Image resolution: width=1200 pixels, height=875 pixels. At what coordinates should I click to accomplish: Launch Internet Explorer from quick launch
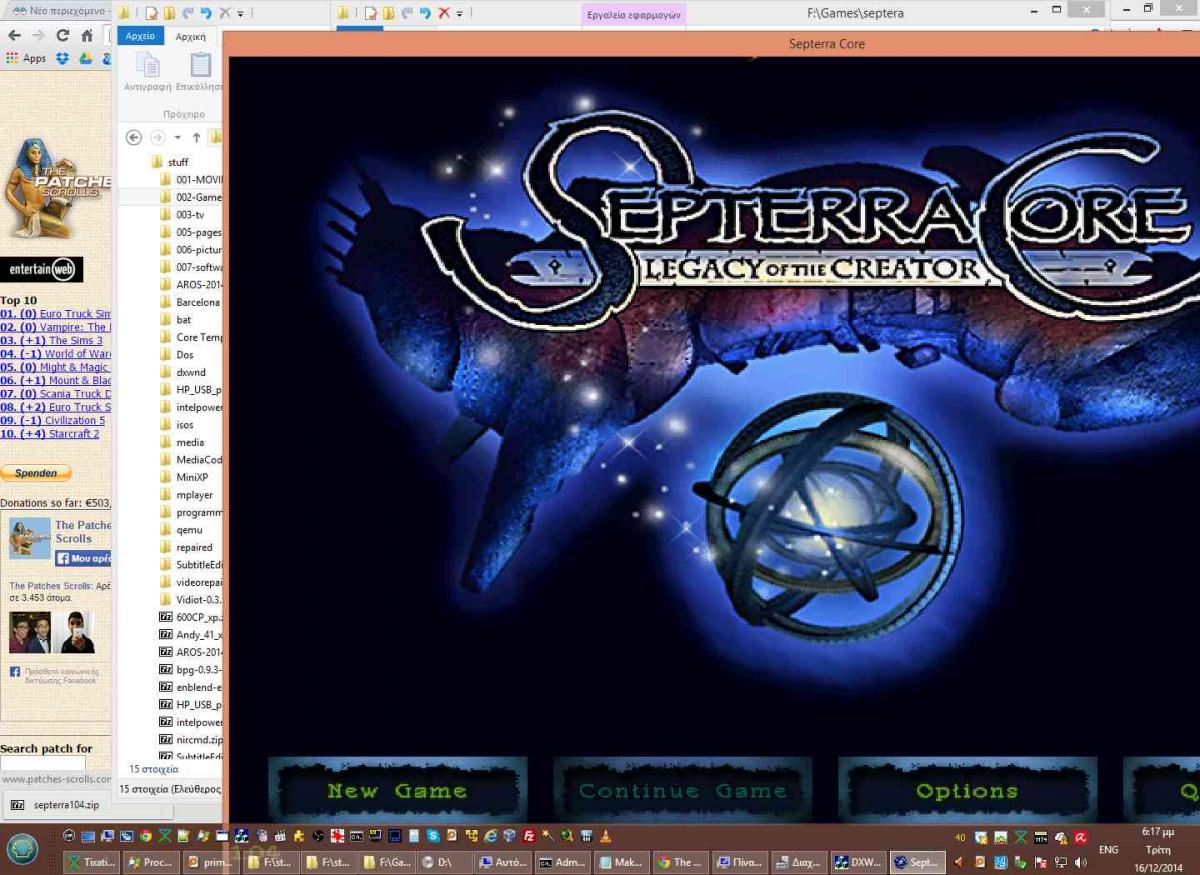point(490,836)
